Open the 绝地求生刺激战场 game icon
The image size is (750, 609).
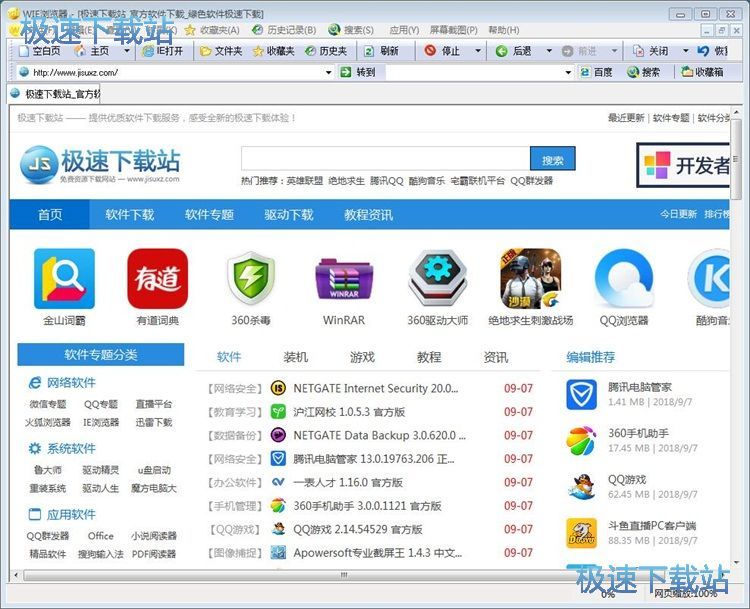coord(530,278)
